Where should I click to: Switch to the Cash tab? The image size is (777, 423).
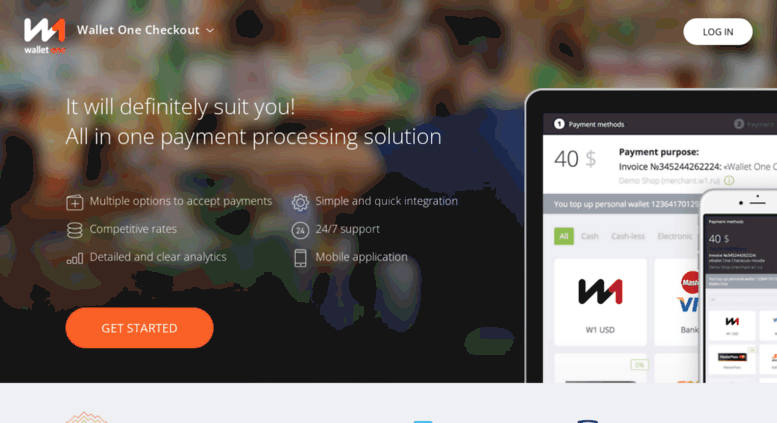[589, 236]
